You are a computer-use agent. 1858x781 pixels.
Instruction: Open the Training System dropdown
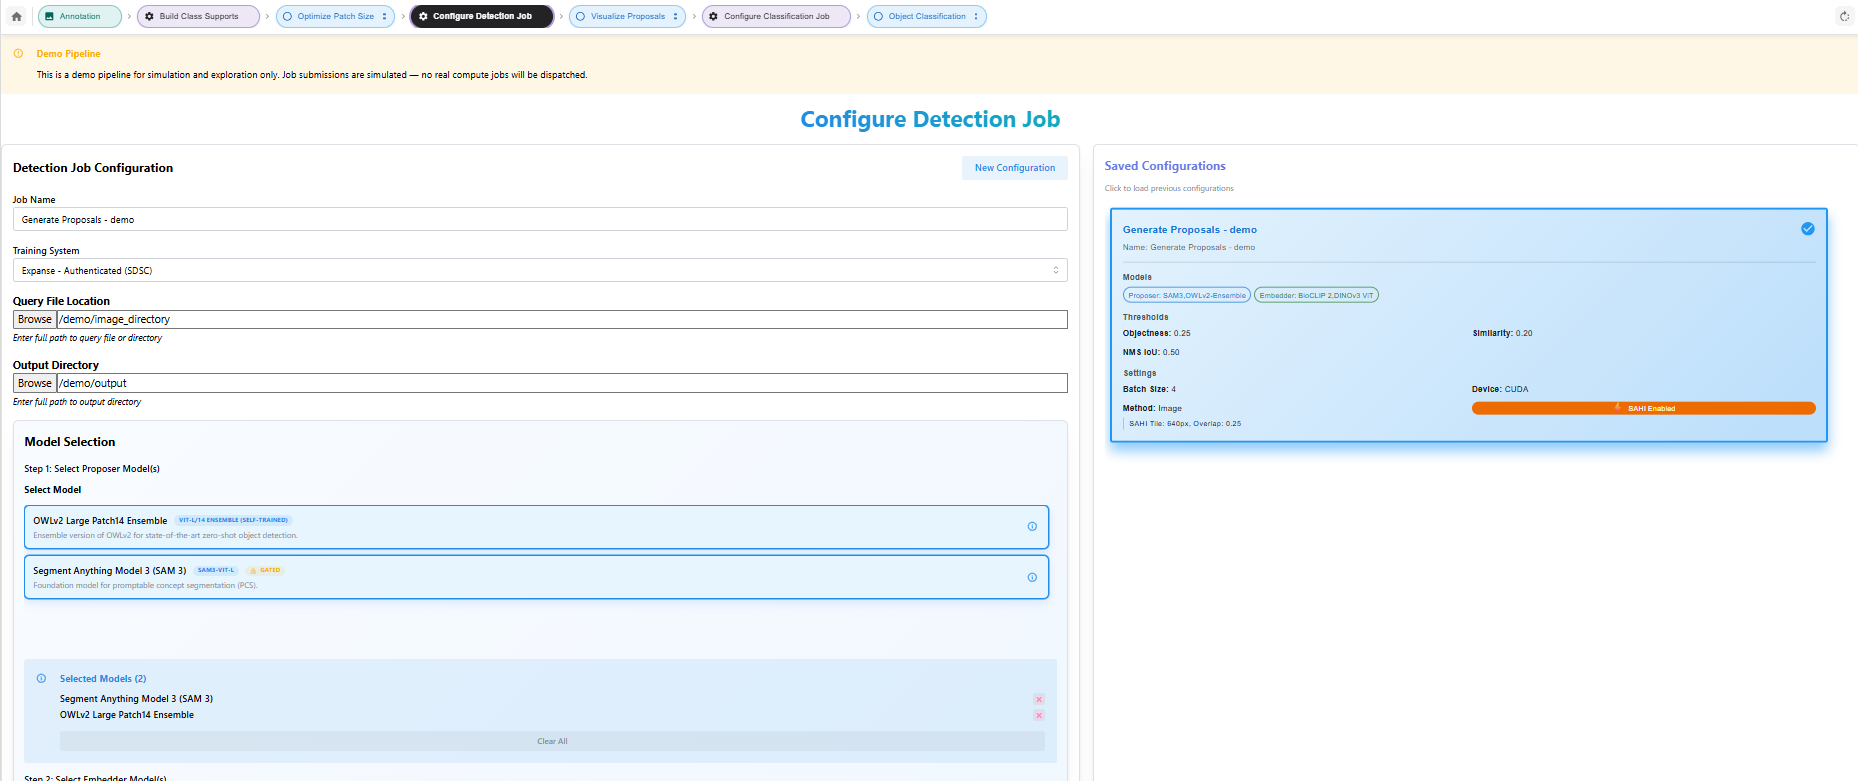(x=540, y=270)
